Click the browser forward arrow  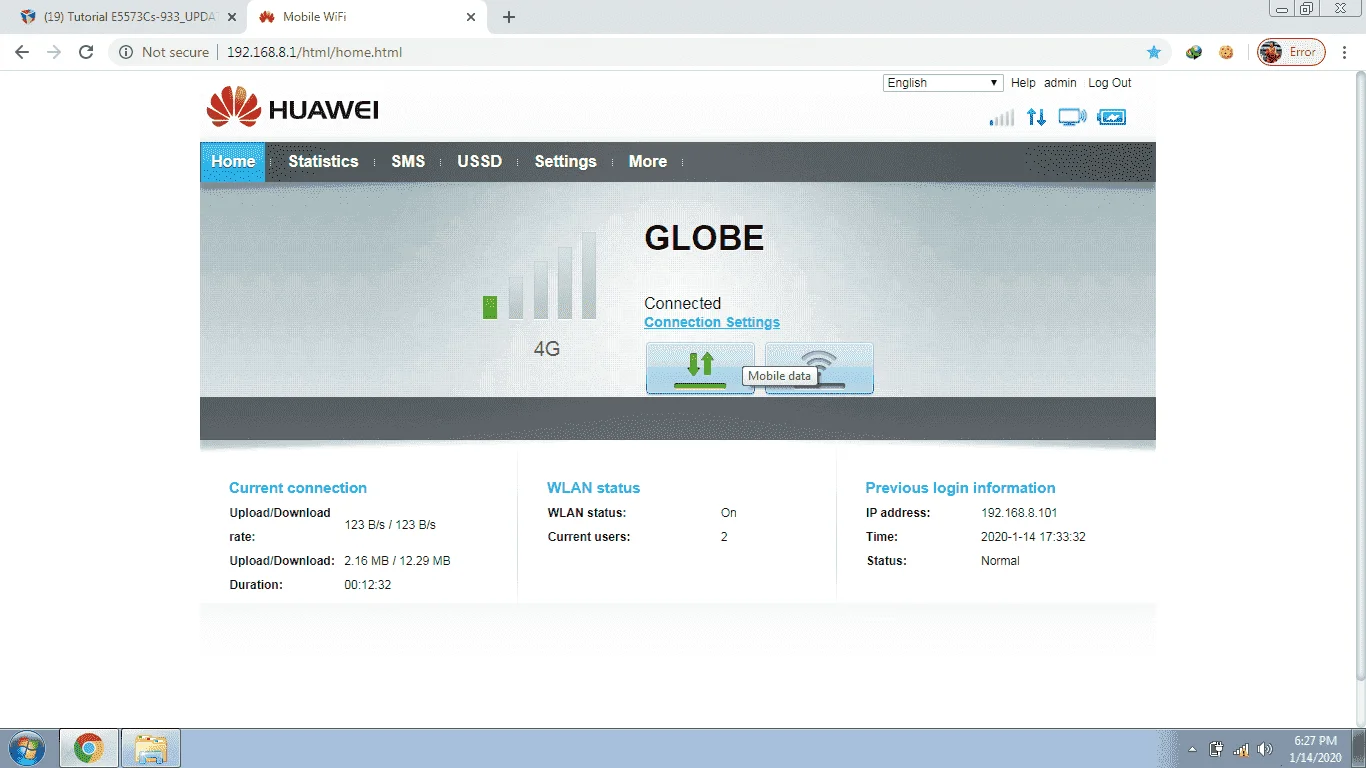click(x=54, y=52)
